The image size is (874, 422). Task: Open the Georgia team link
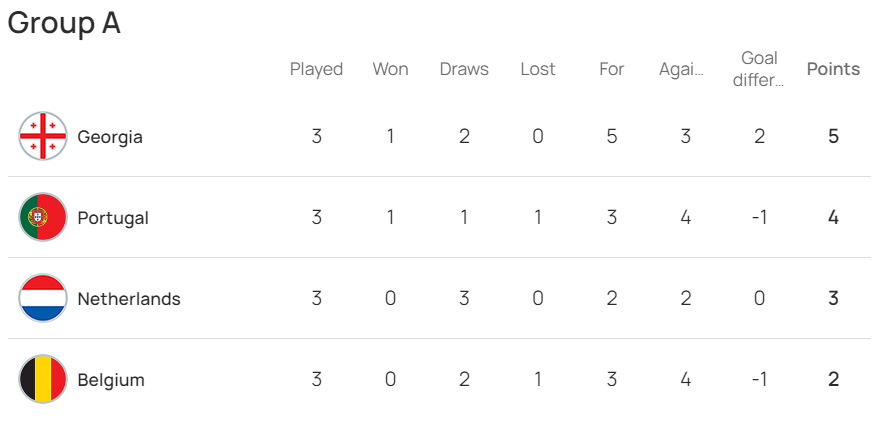pyautogui.click(x=110, y=137)
